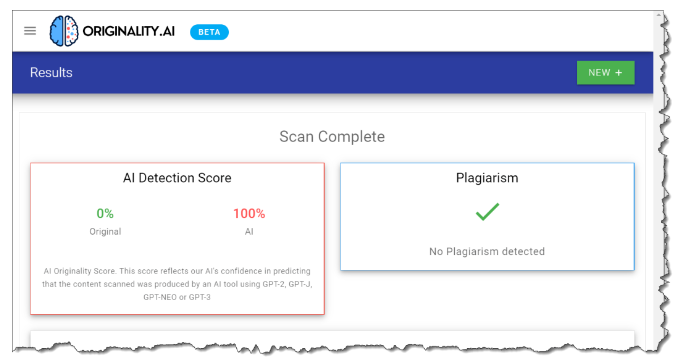Click the green NEW + button

606,73
